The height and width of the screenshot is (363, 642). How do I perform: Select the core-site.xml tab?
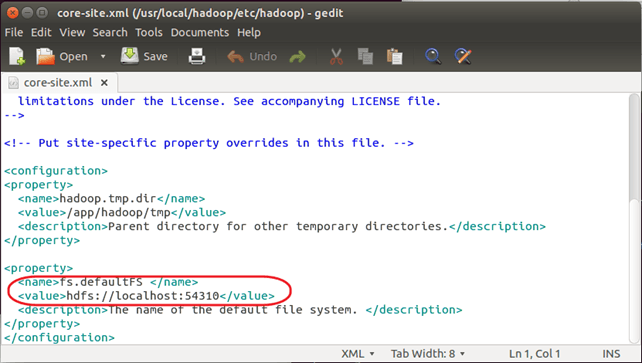(58, 83)
